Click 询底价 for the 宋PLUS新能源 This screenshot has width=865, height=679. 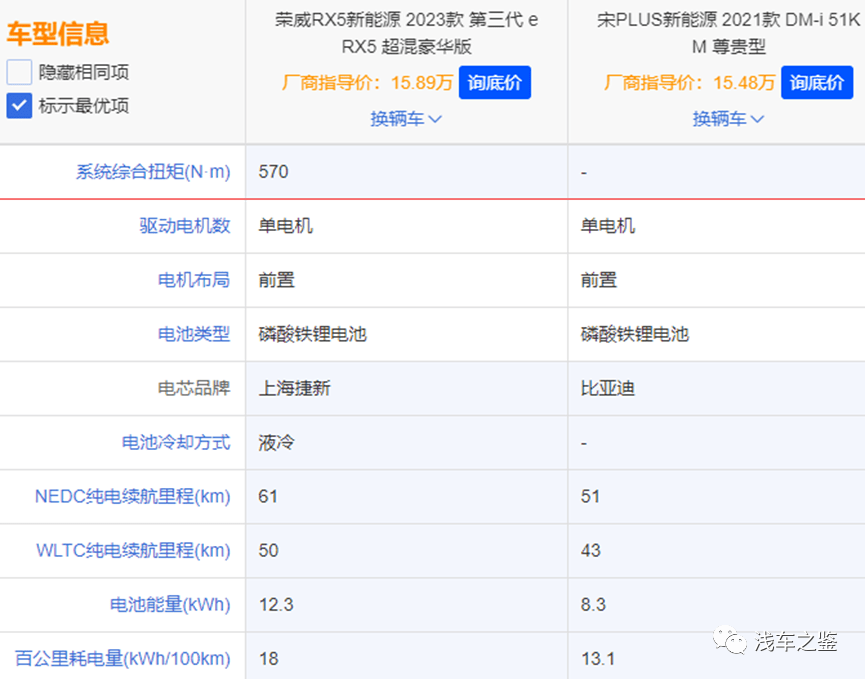pos(817,83)
